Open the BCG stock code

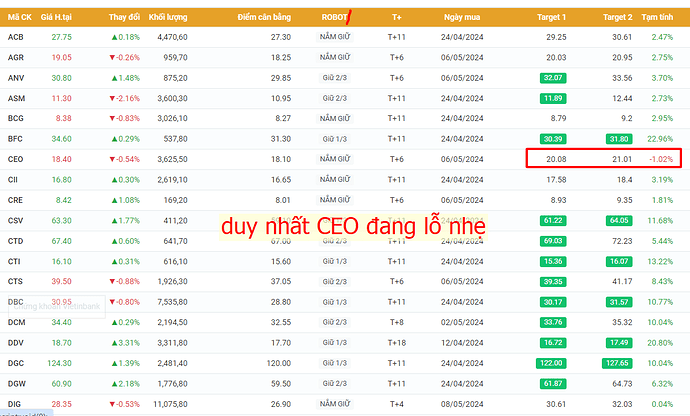pos(15,118)
